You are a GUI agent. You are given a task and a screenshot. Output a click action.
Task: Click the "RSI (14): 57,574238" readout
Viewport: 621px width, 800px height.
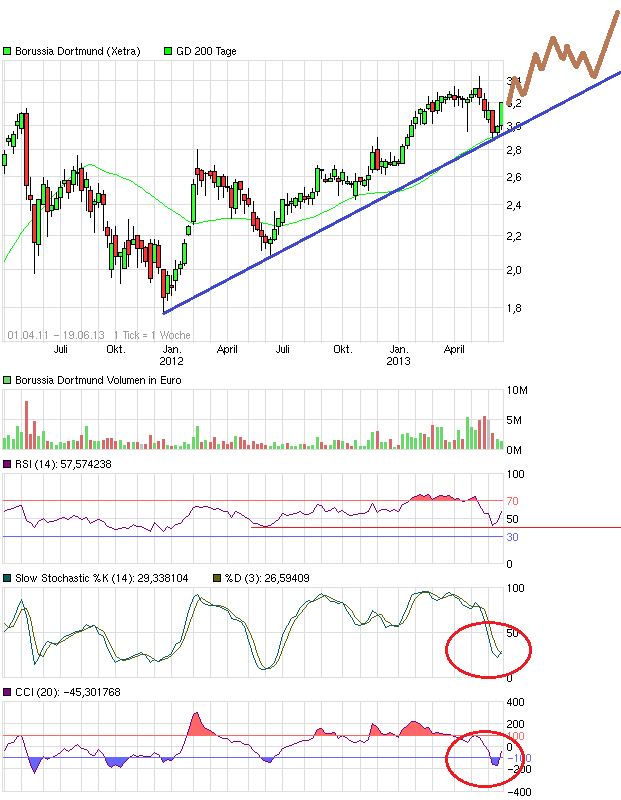click(x=63, y=464)
